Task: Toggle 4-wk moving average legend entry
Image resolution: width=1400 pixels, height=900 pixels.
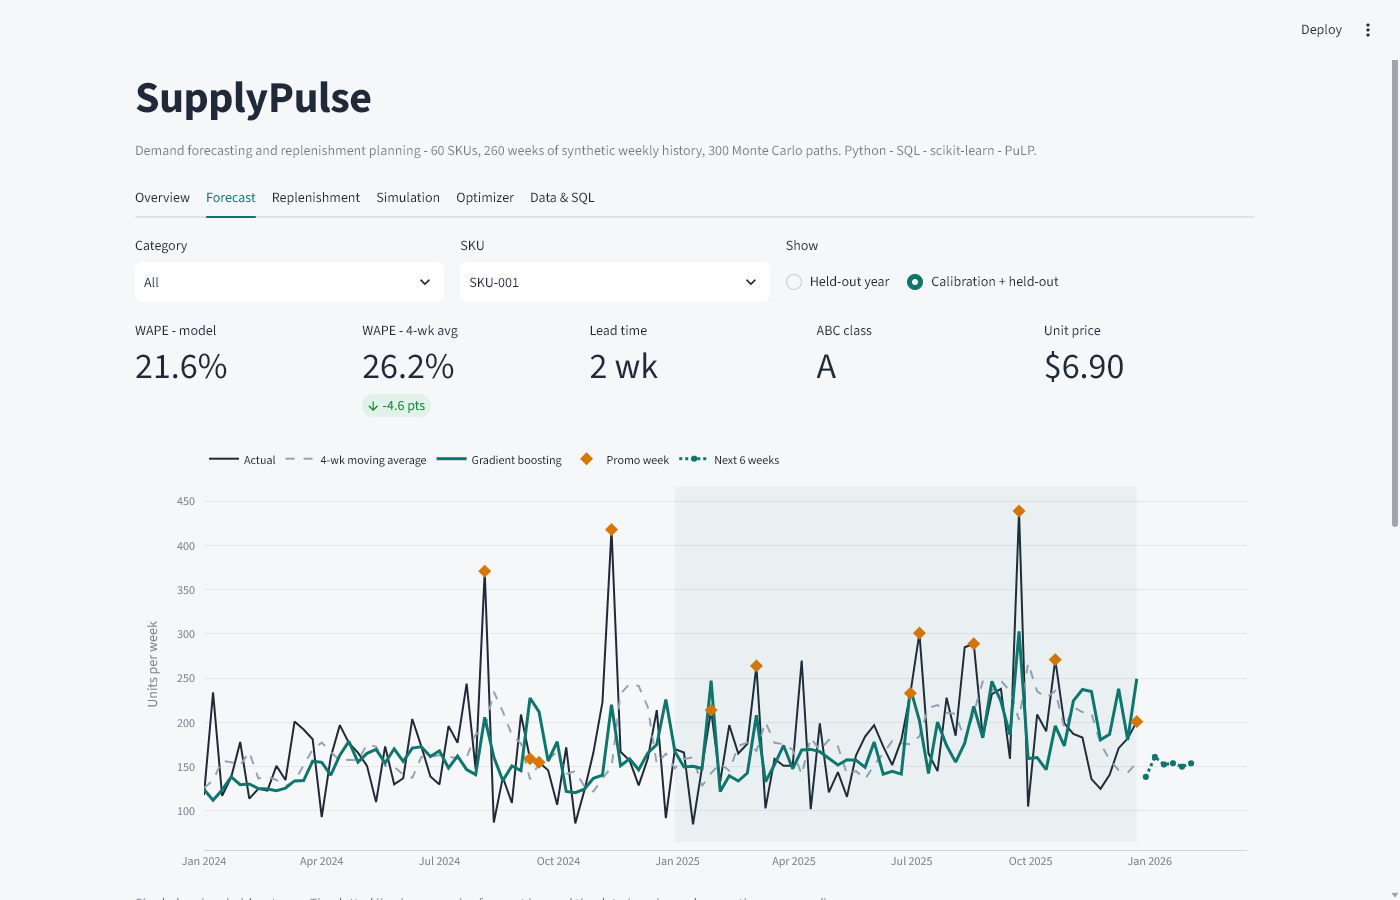Action: [356, 460]
